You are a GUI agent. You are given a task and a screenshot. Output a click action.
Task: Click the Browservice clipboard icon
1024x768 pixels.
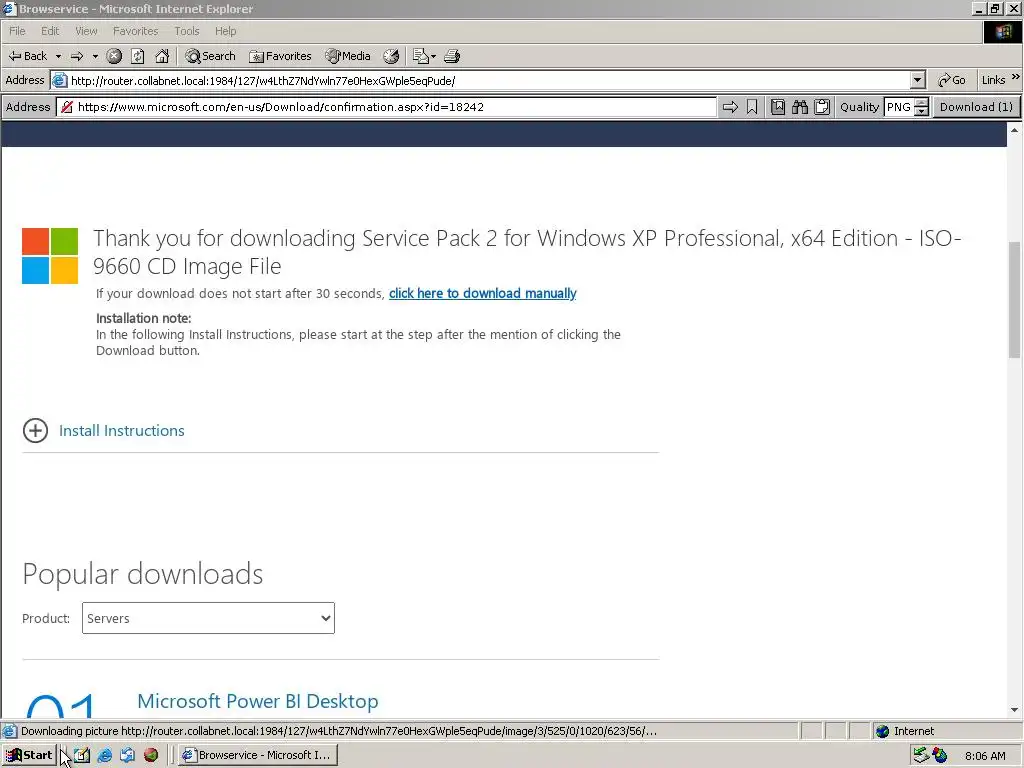(x=822, y=107)
